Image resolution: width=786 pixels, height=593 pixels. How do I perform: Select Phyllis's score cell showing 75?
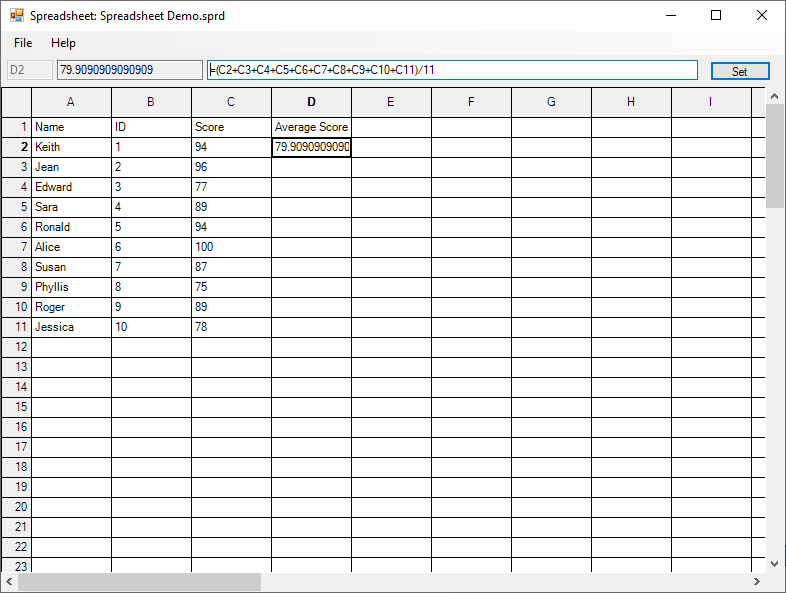(231, 288)
